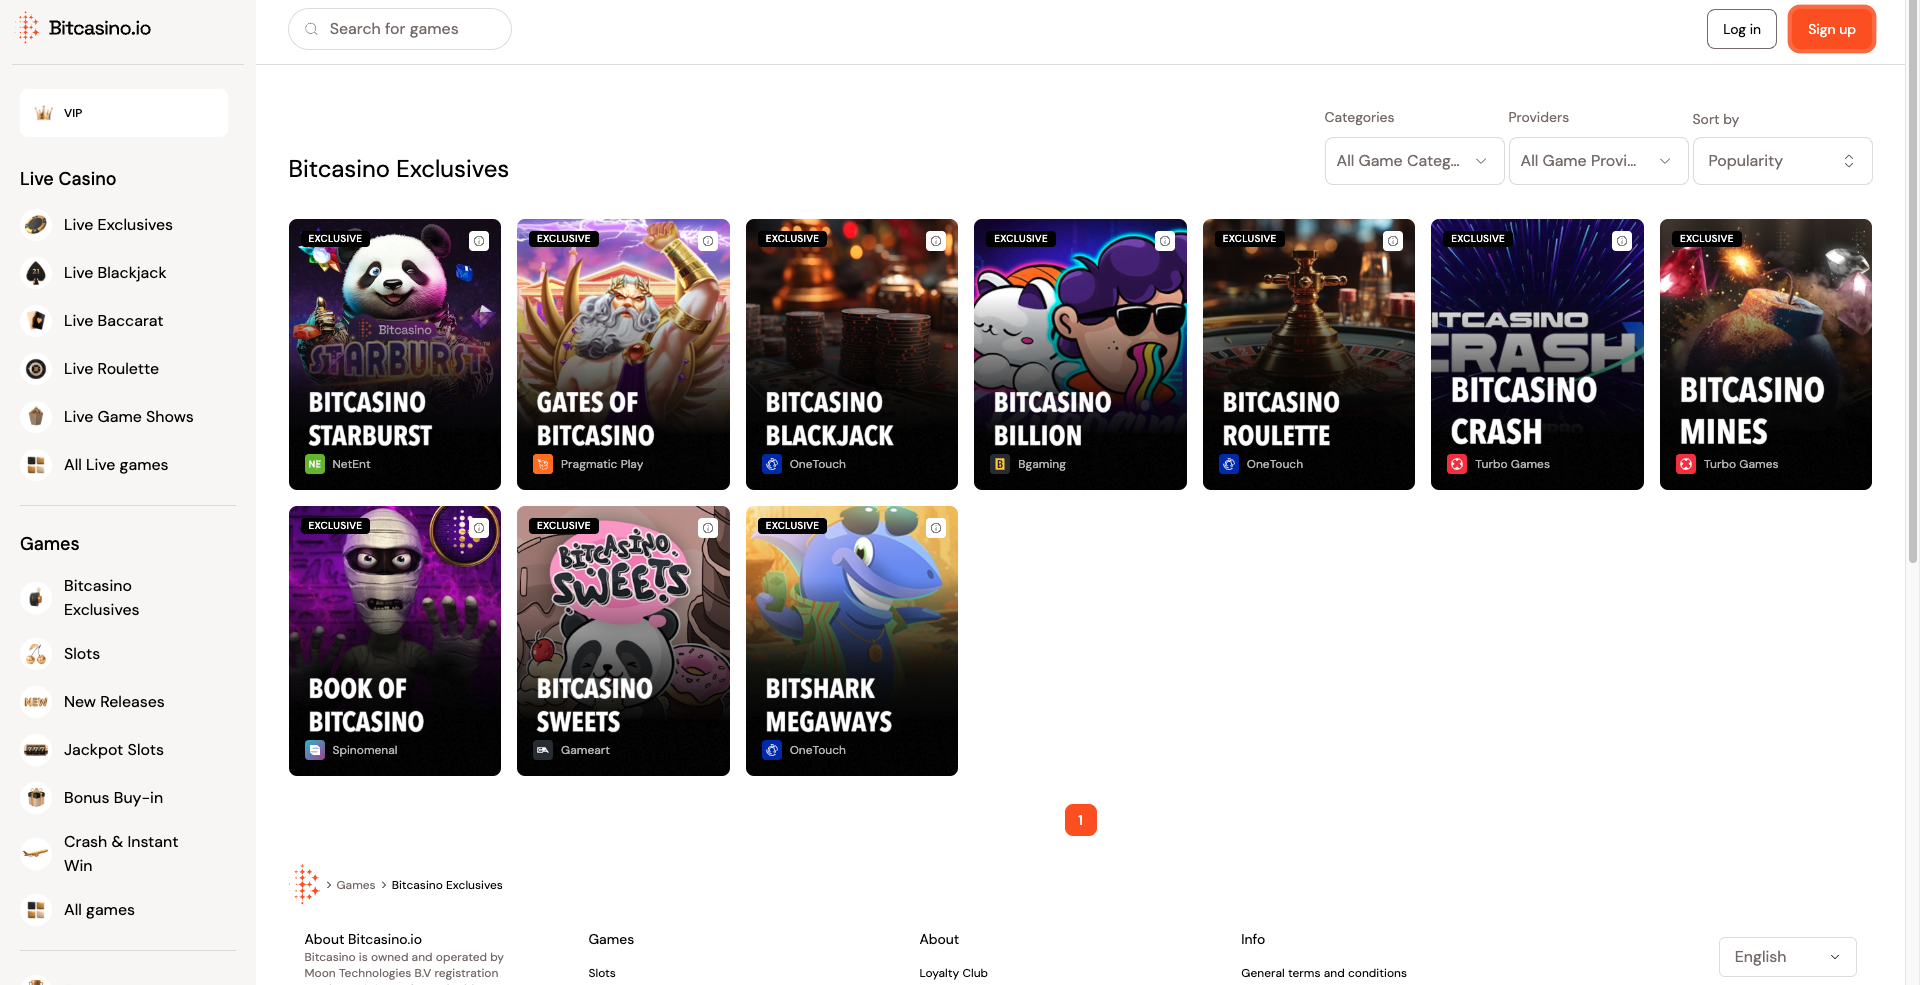Click the Live Blackjack spade icon
This screenshot has height=985, width=1920.
(36, 273)
